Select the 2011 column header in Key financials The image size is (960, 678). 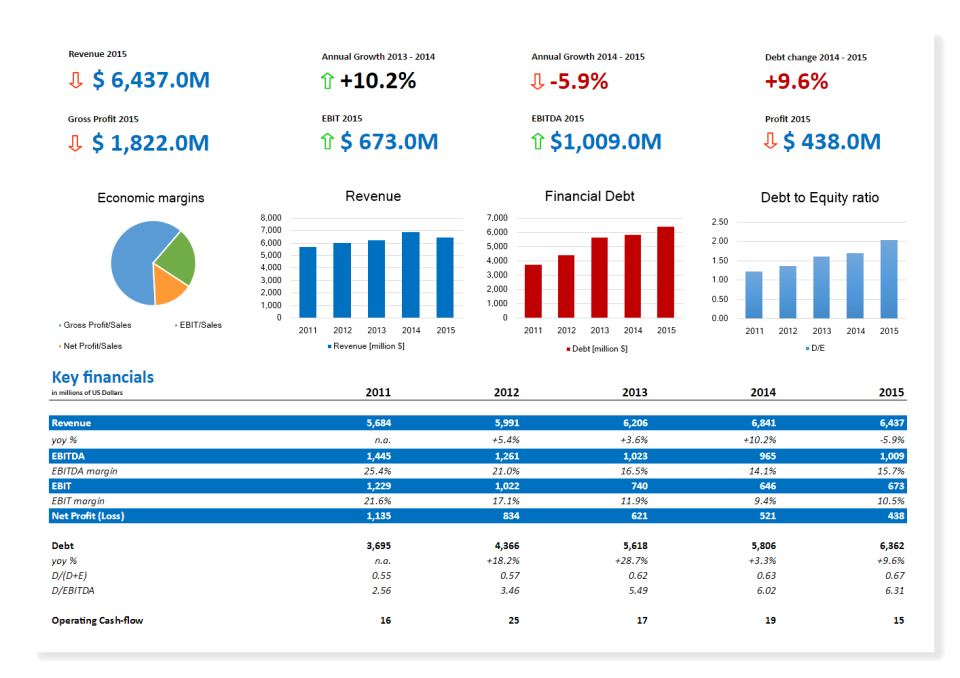(x=378, y=392)
